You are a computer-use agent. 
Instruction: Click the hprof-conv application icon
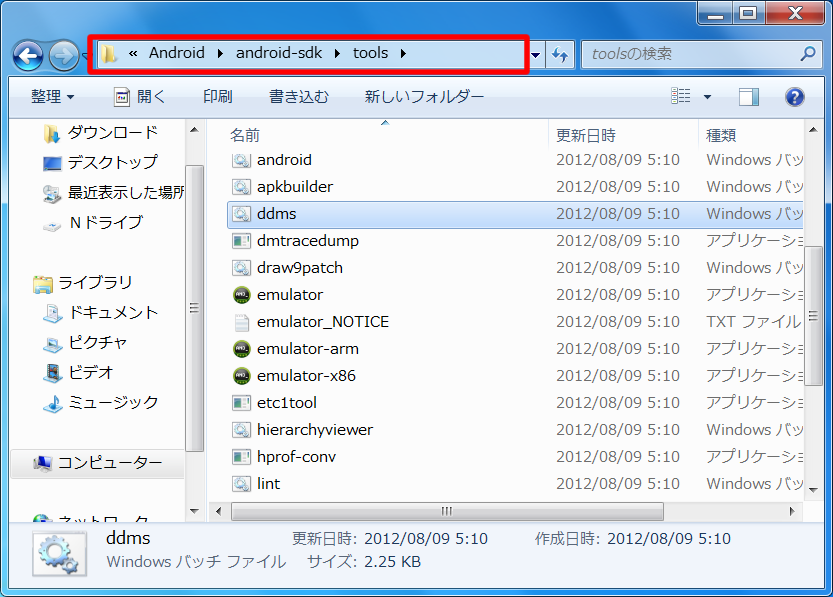[241, 457]
